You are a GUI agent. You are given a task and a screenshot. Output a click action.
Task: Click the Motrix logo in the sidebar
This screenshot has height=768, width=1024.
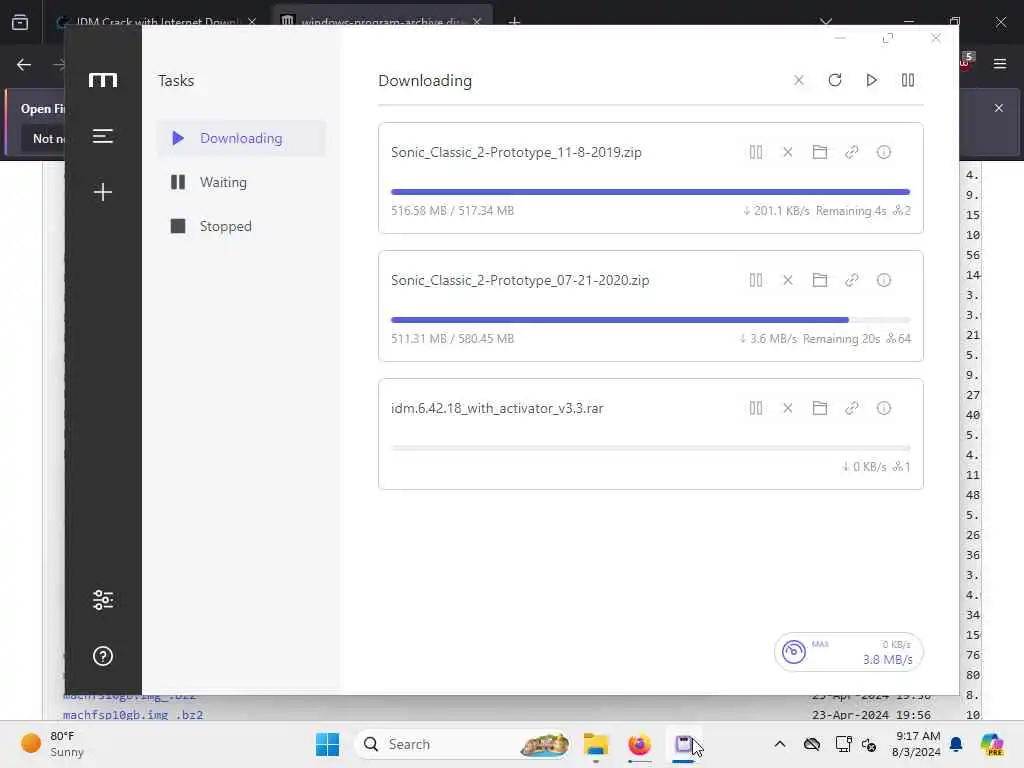103,80
